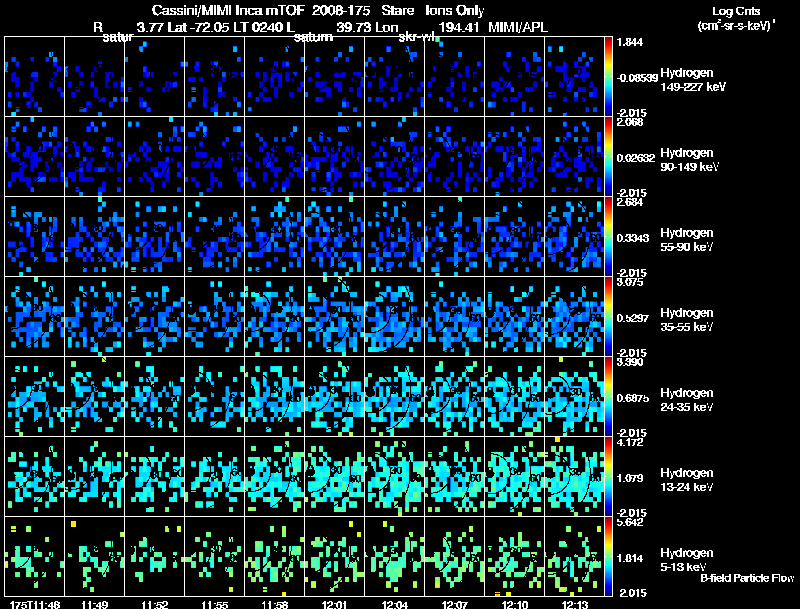
Task: Click the "Hydrogen 35-55 keV" label
Action: (x=687, y=320)
